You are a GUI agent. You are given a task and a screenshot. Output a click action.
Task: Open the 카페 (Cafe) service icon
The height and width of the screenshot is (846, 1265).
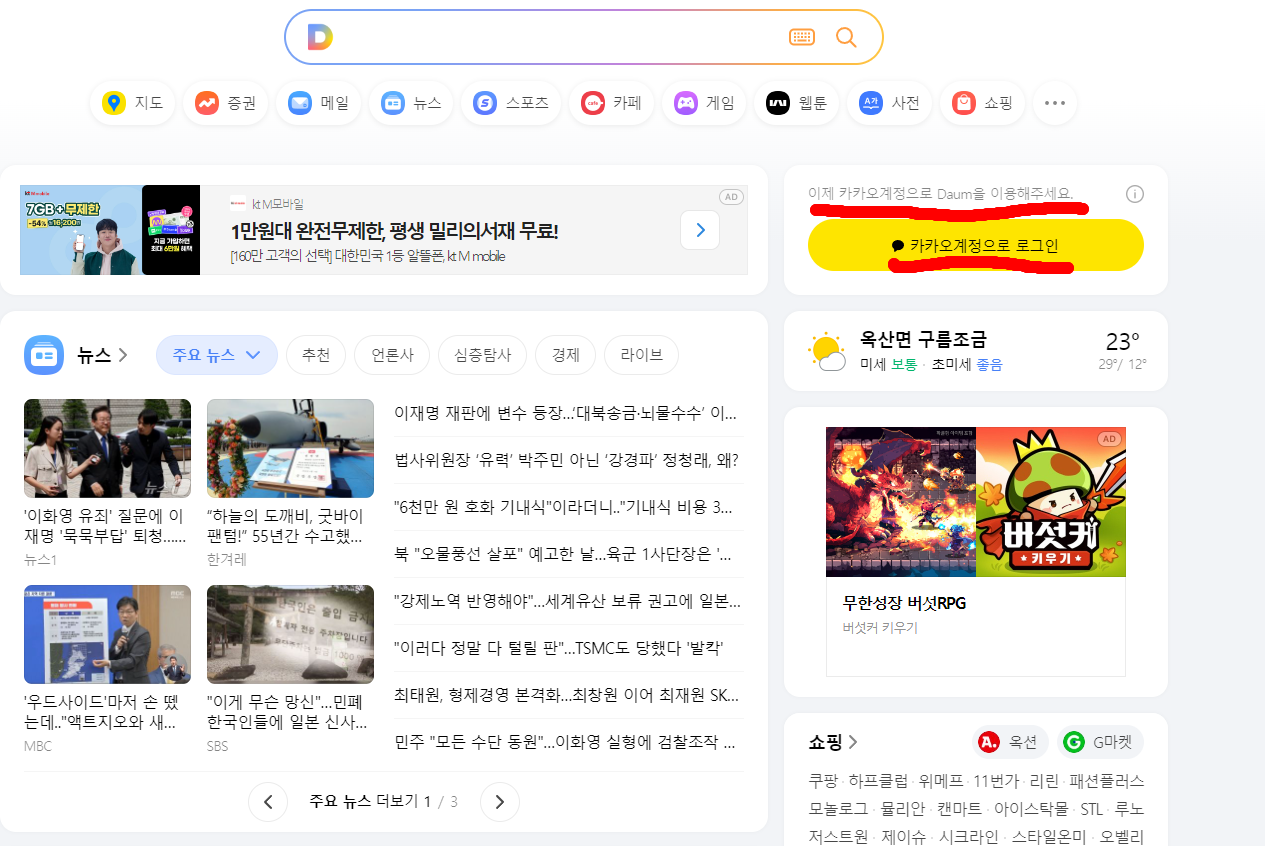(x=610, y=102)
